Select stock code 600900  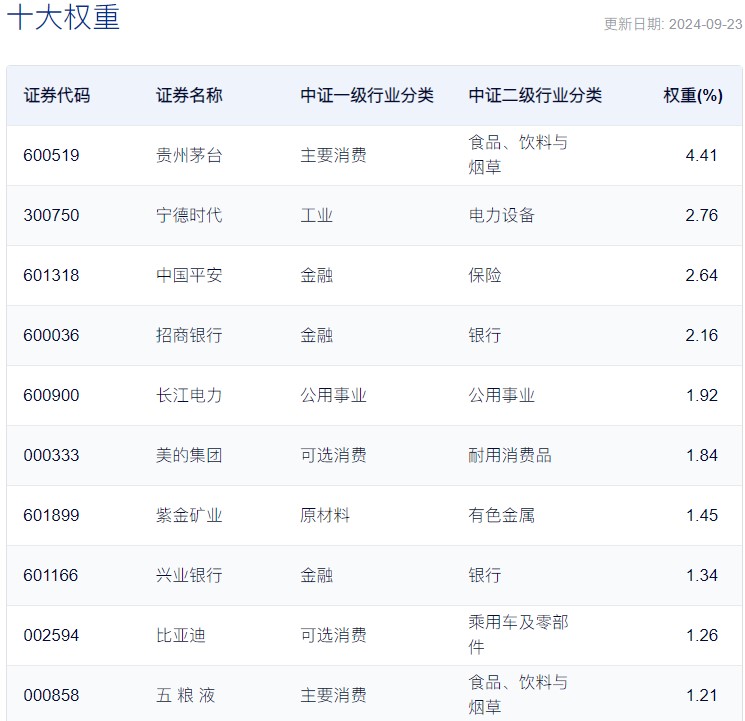(x=51, y=395)
